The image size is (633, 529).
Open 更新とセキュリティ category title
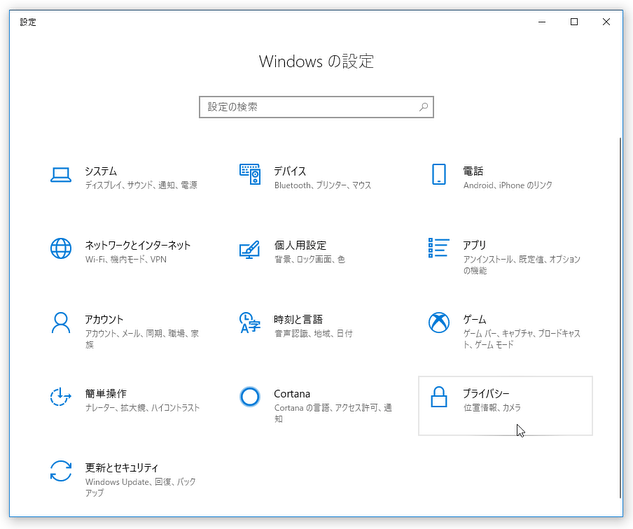(122, 468)
